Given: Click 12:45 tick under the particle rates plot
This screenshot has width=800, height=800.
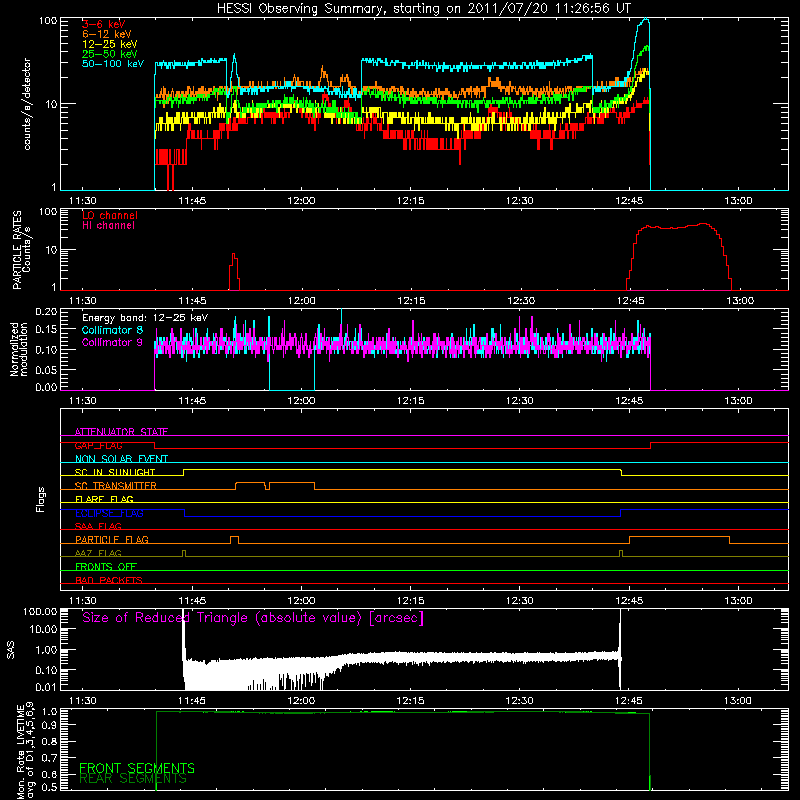Looking at the screenshot, I should (x=630, y=301).
